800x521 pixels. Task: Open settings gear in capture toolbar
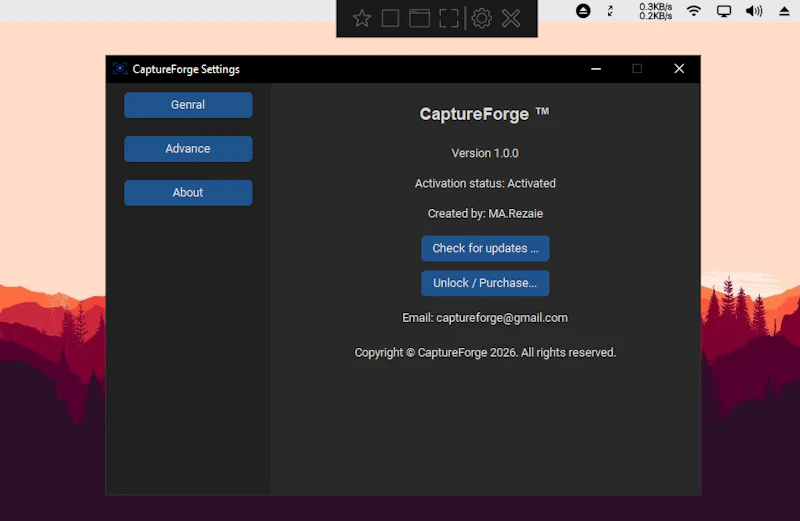point(482,18)
